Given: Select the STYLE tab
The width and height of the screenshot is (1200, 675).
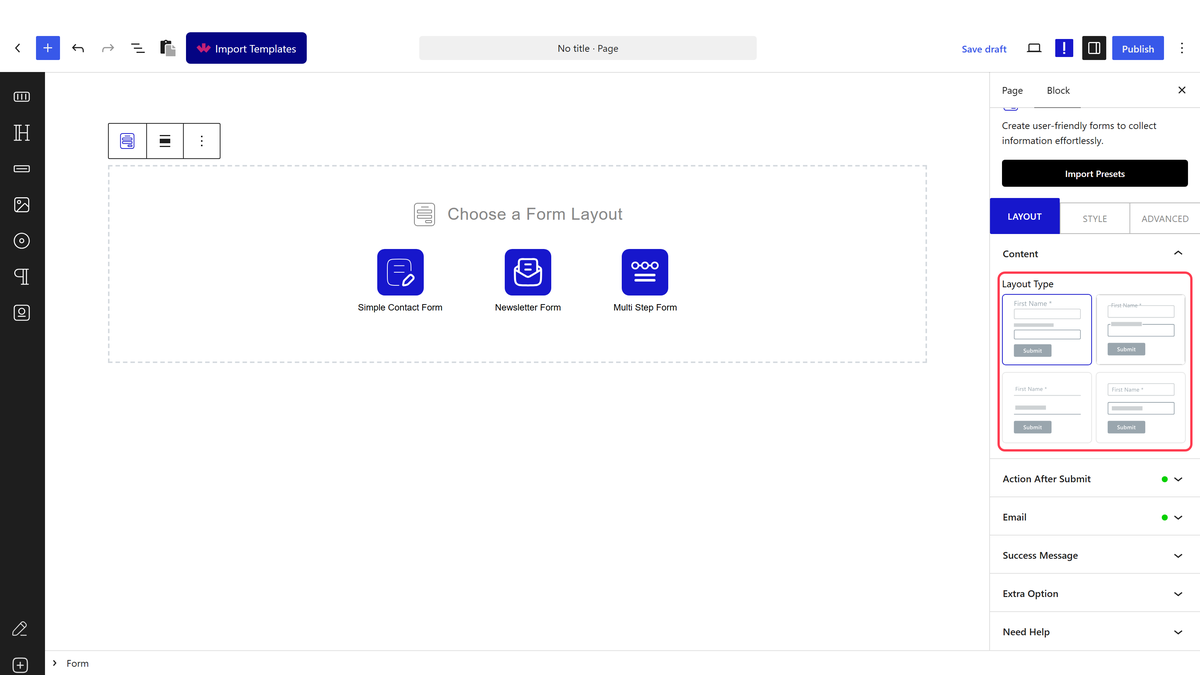Looking at the screenshot, I should coord(1095,218).
